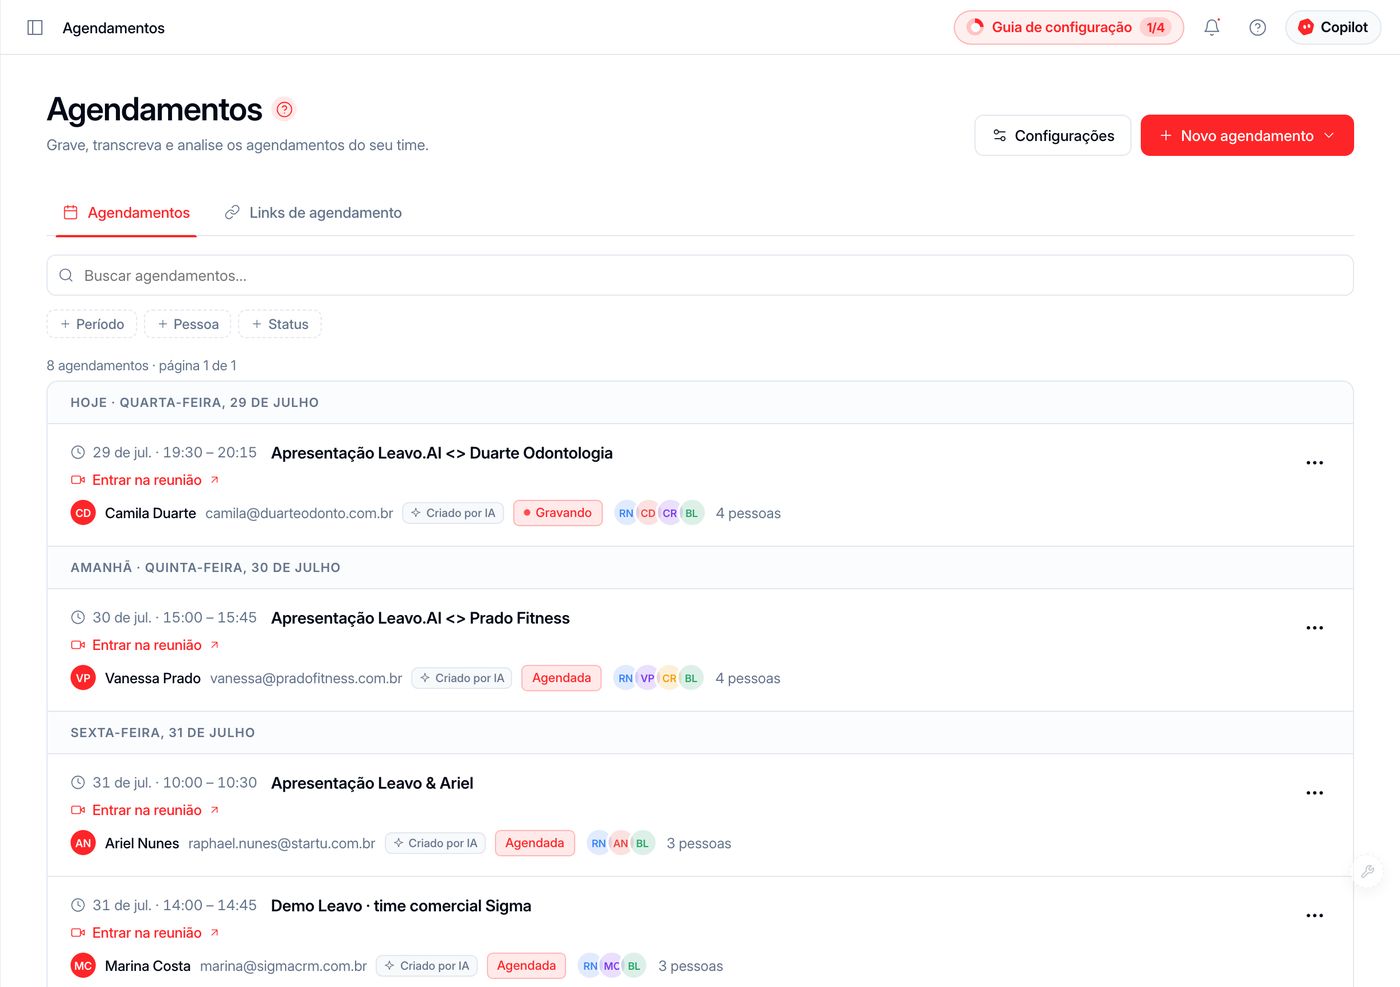The image size is (1400, 987).
Task: Join the time comercial Sigma meeting link
Action: [x=145, y=933]
